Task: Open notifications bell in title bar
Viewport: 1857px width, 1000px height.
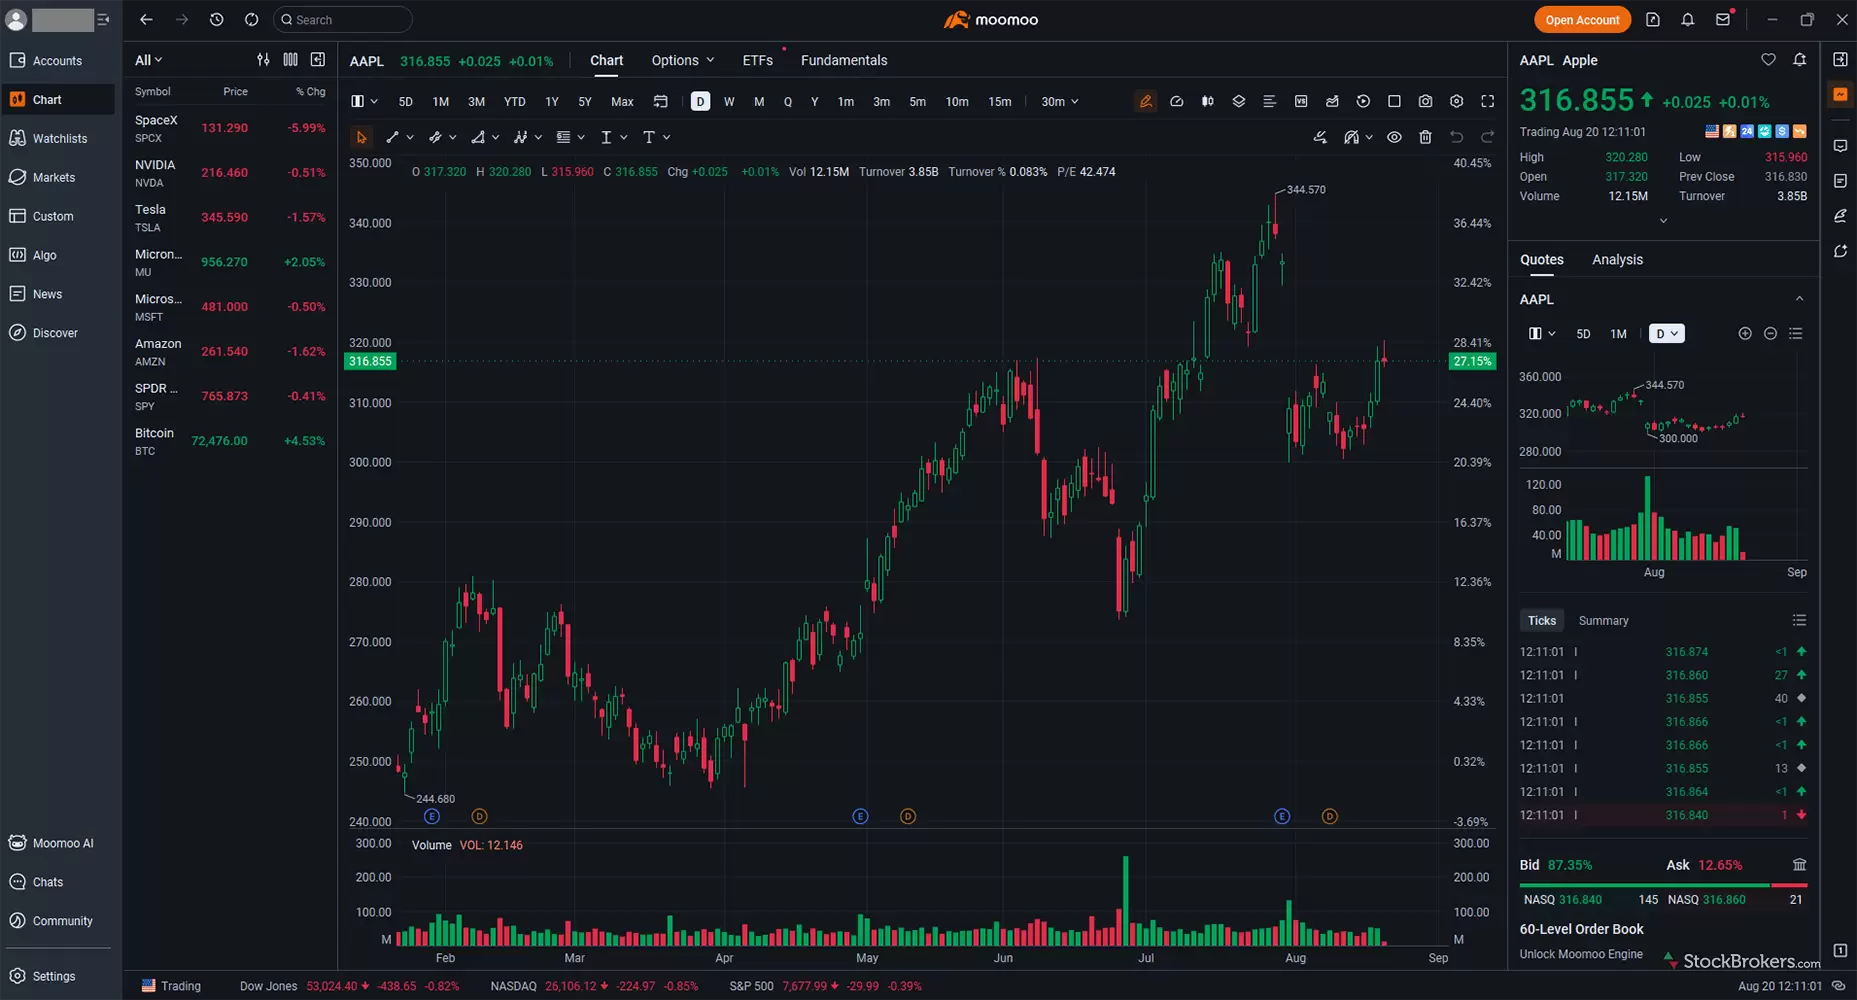Action: pyautogui.click(x=1687, y=20)
